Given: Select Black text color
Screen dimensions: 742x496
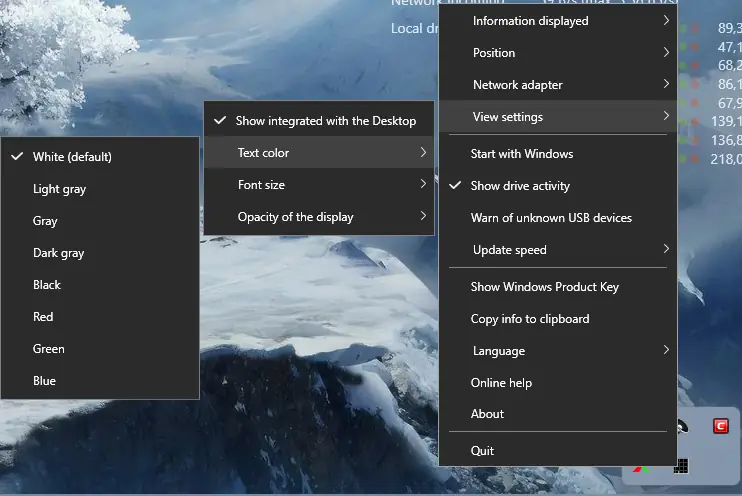Looking at the screenshot, I should [100, 285].
